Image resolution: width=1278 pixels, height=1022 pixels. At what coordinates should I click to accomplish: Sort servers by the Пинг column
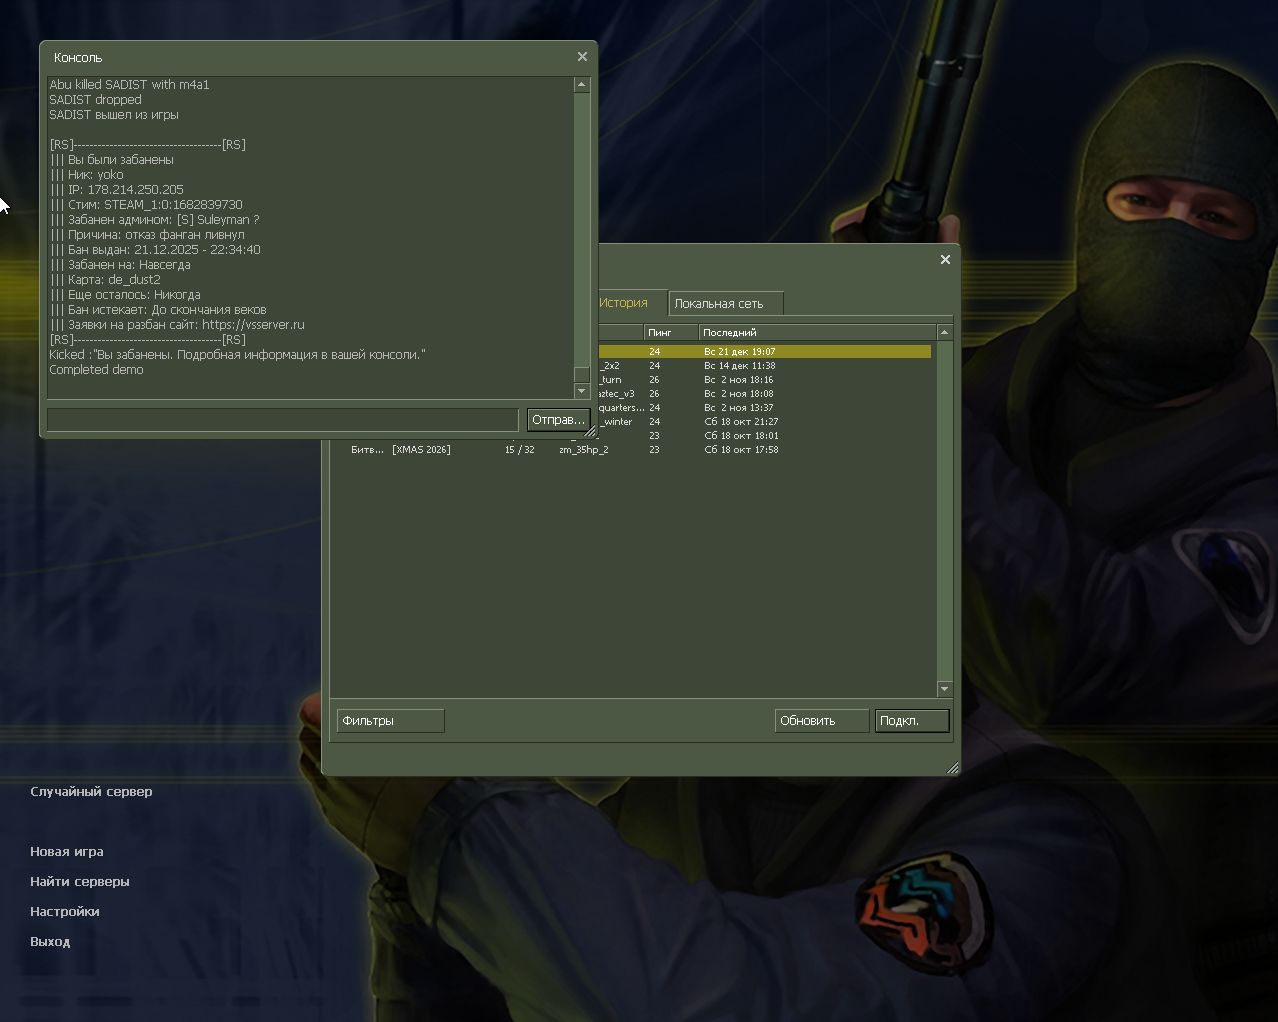[x=670, y=332]
